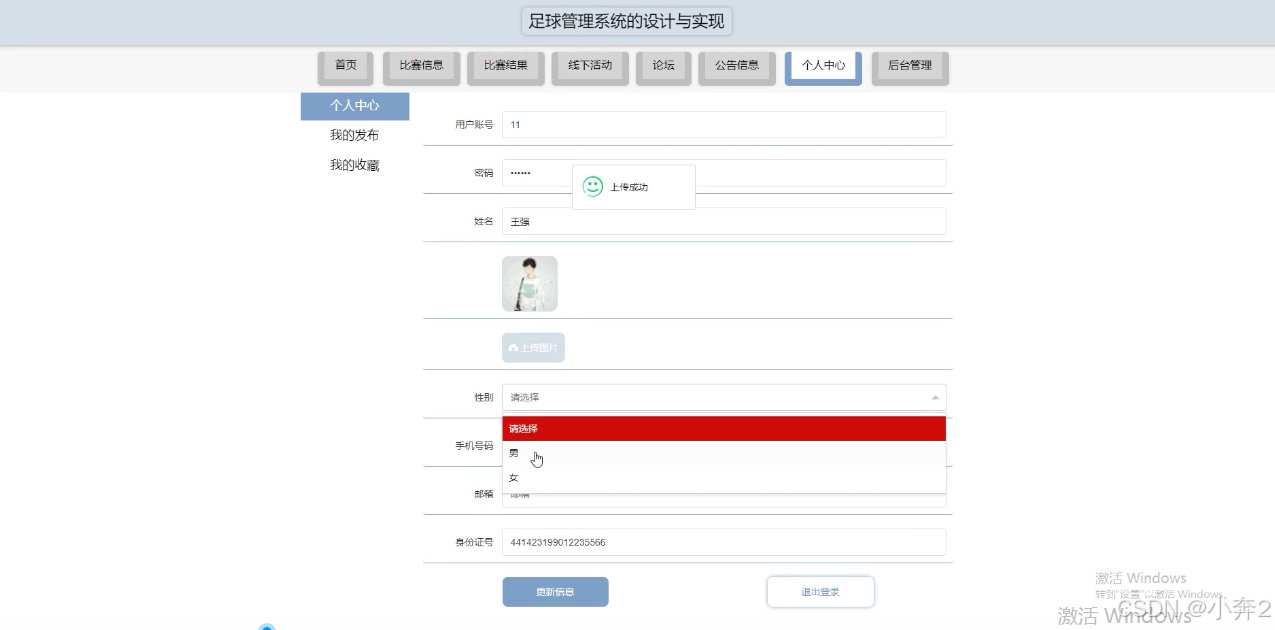The width and height of the screenshot is (1275, 630).
Task: Open 我的收藏 from the sidebar
Action: coord(355,164)
